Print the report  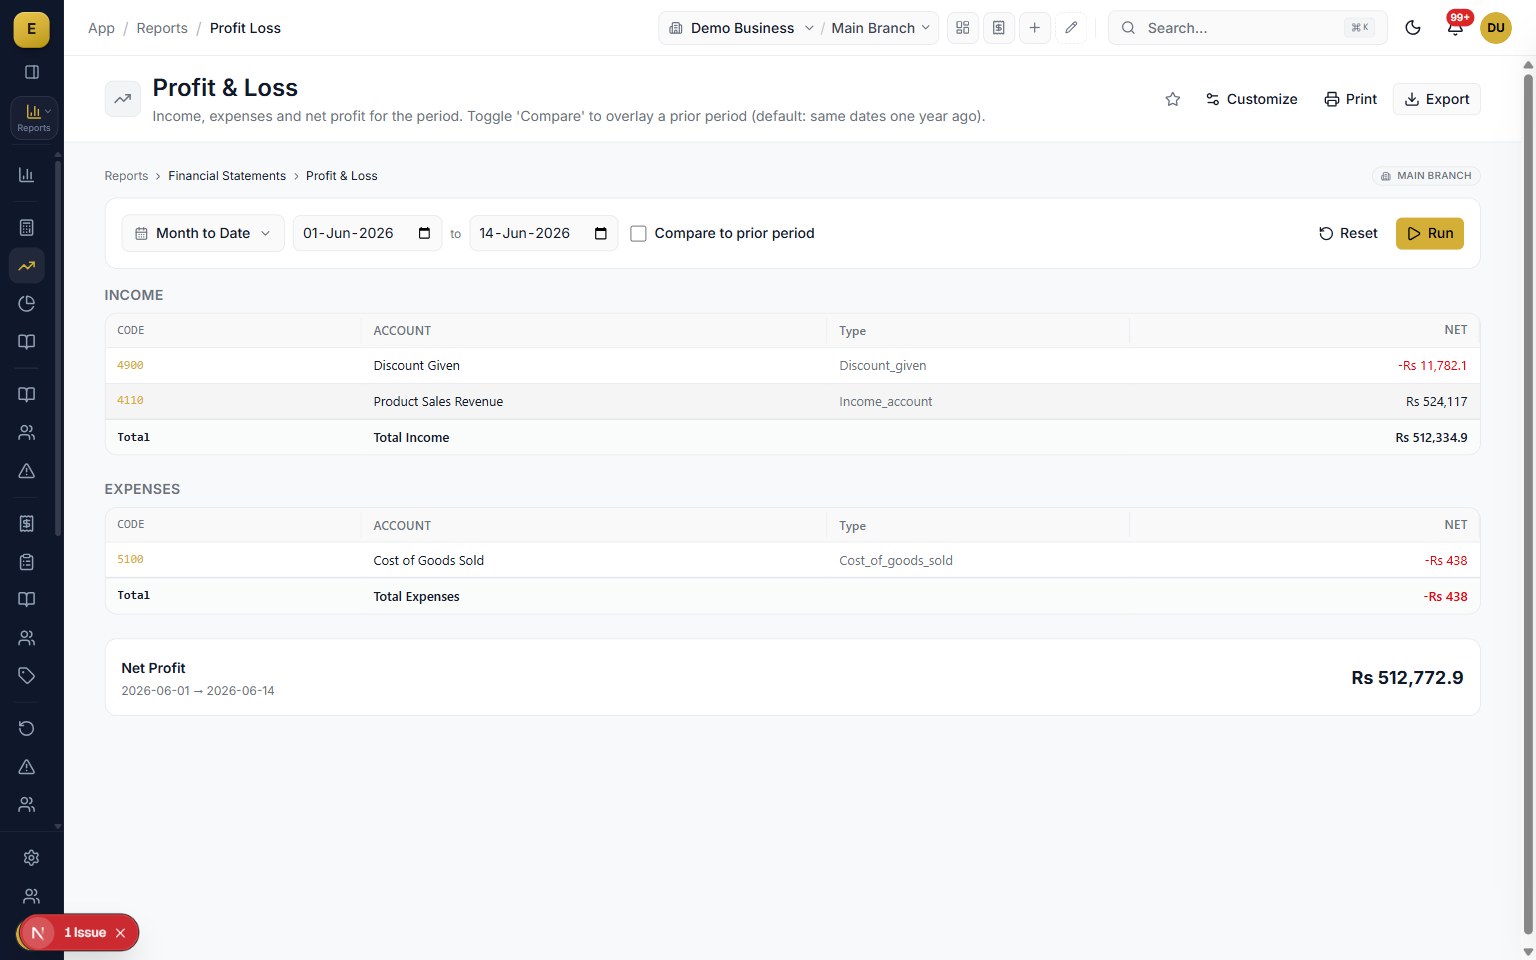(x=1350, y=99)
